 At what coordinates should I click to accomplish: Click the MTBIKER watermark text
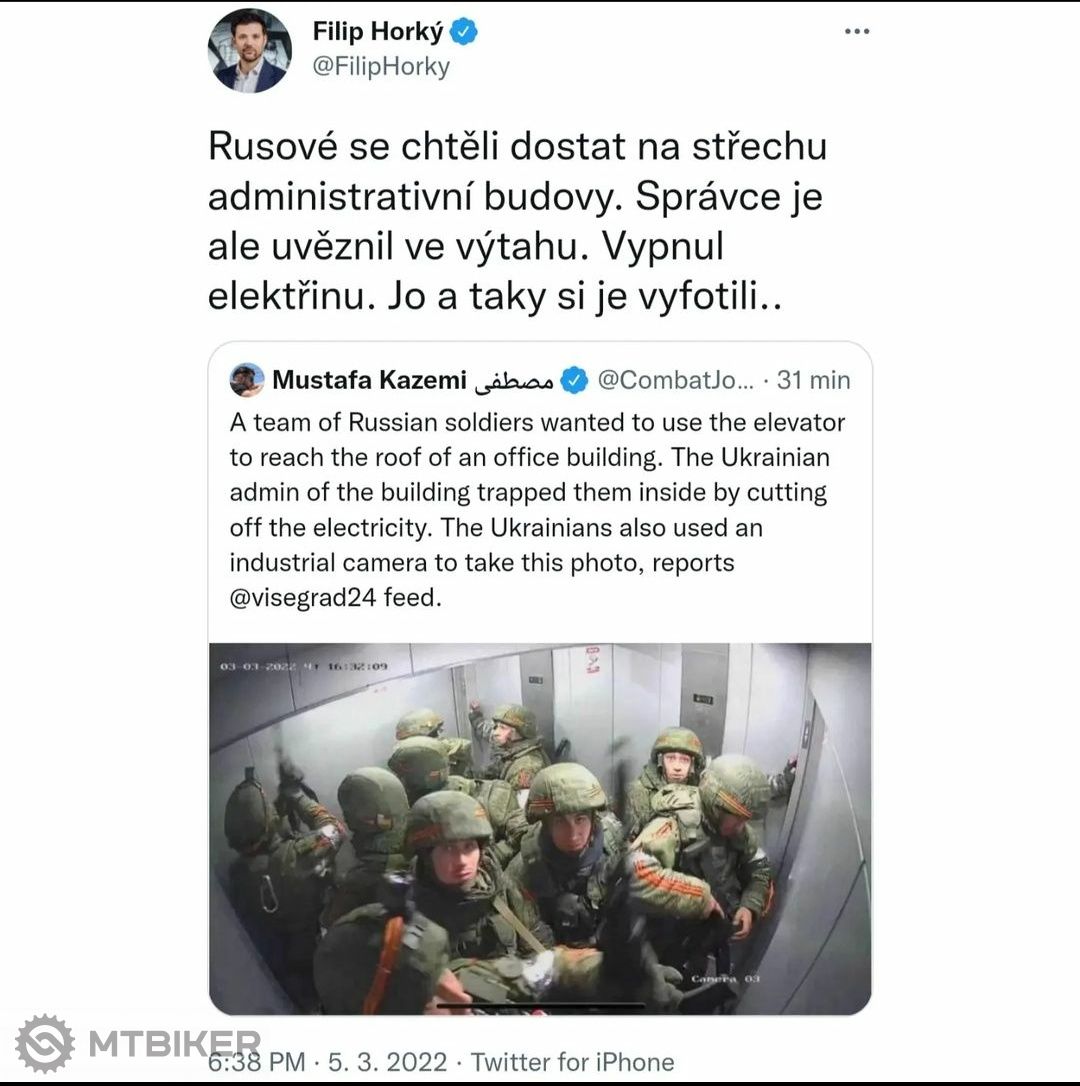(175, 1044)
